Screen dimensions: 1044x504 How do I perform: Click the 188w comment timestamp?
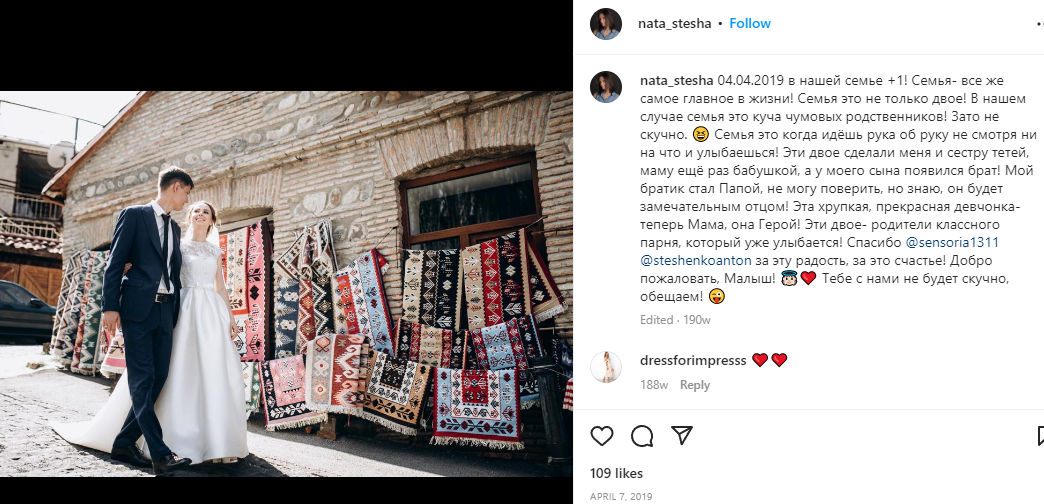click(654, 385)
